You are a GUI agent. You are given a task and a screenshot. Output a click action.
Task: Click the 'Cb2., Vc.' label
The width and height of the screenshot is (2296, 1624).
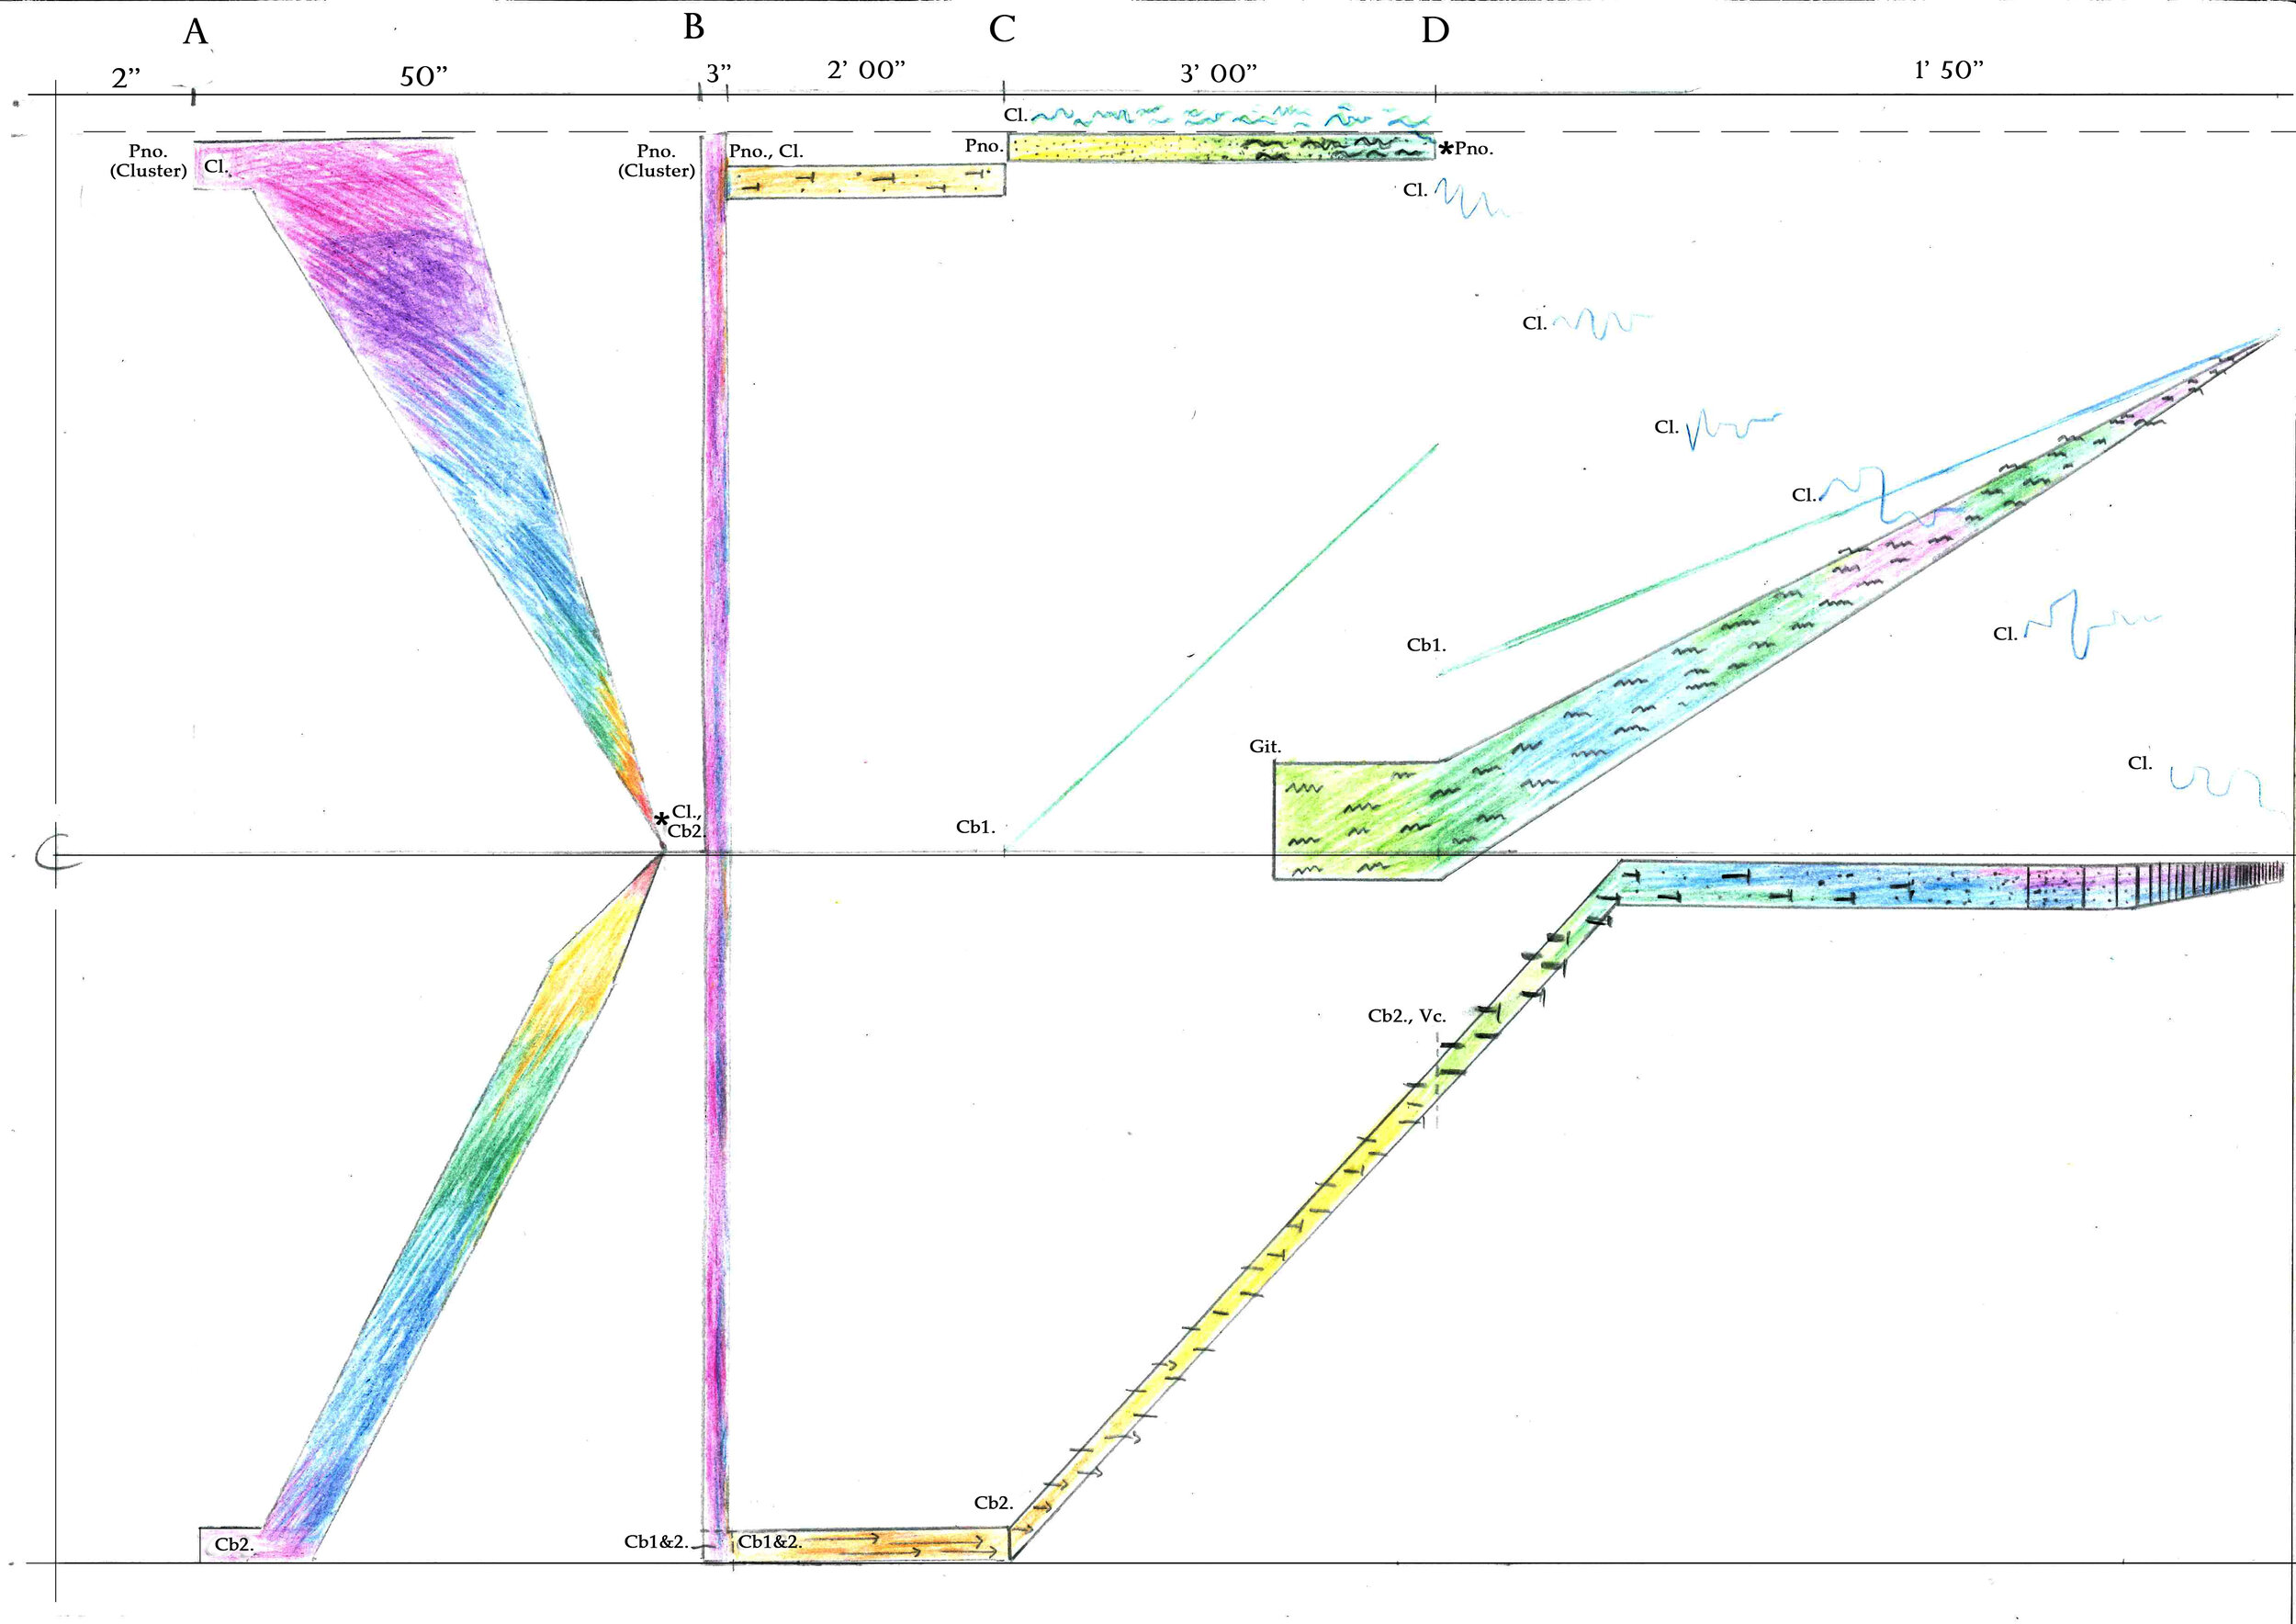click(x=1407, y=1015)
